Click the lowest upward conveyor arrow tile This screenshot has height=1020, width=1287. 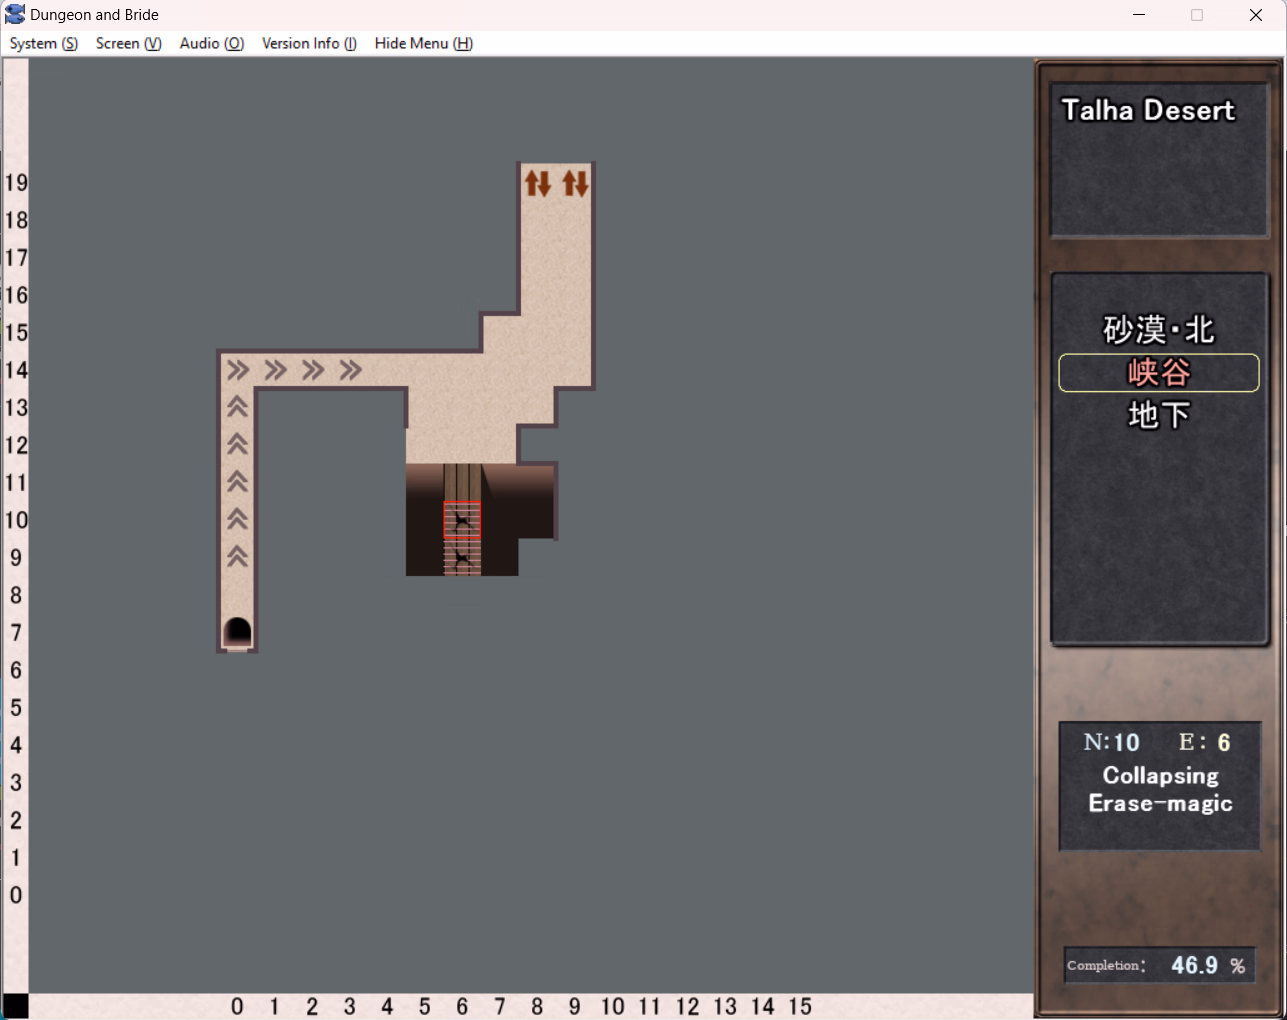pos(237,557)
